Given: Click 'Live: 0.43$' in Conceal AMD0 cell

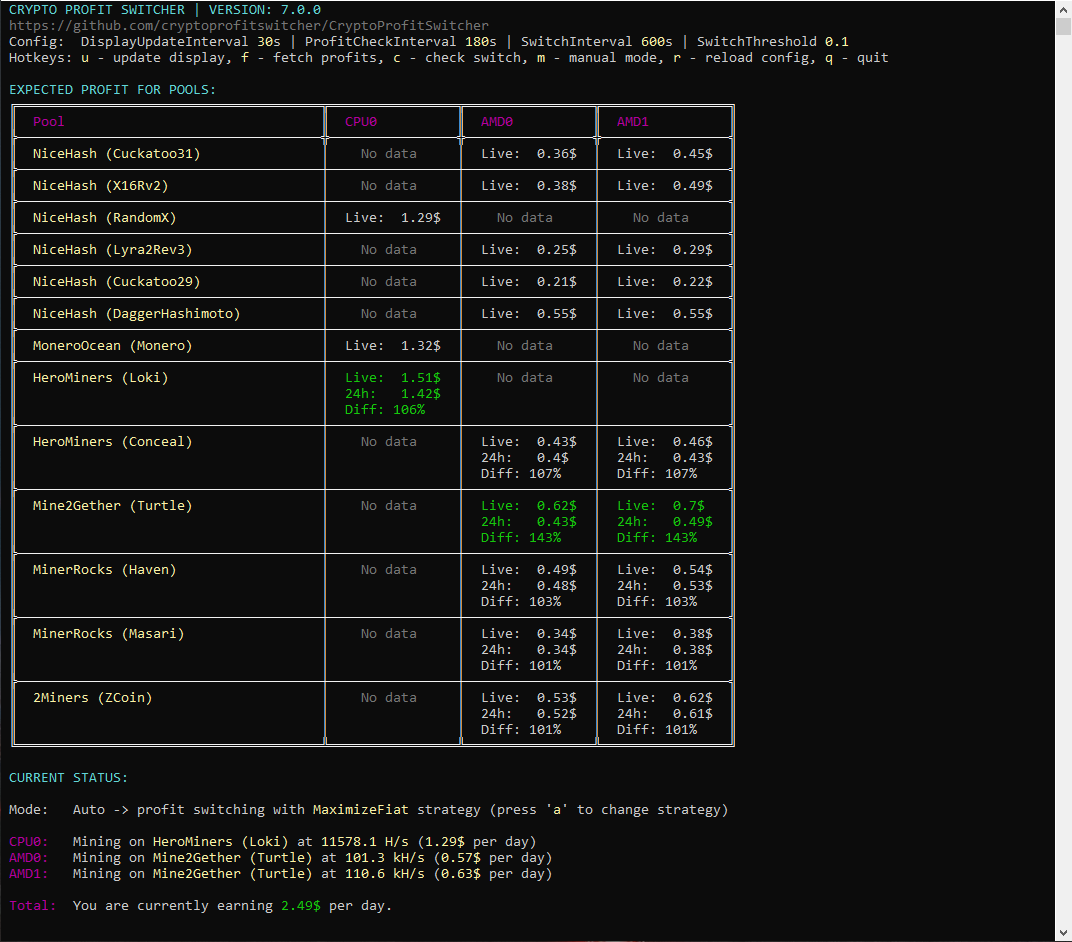Looking at the screenshot, I should click(x=529, y=442).
